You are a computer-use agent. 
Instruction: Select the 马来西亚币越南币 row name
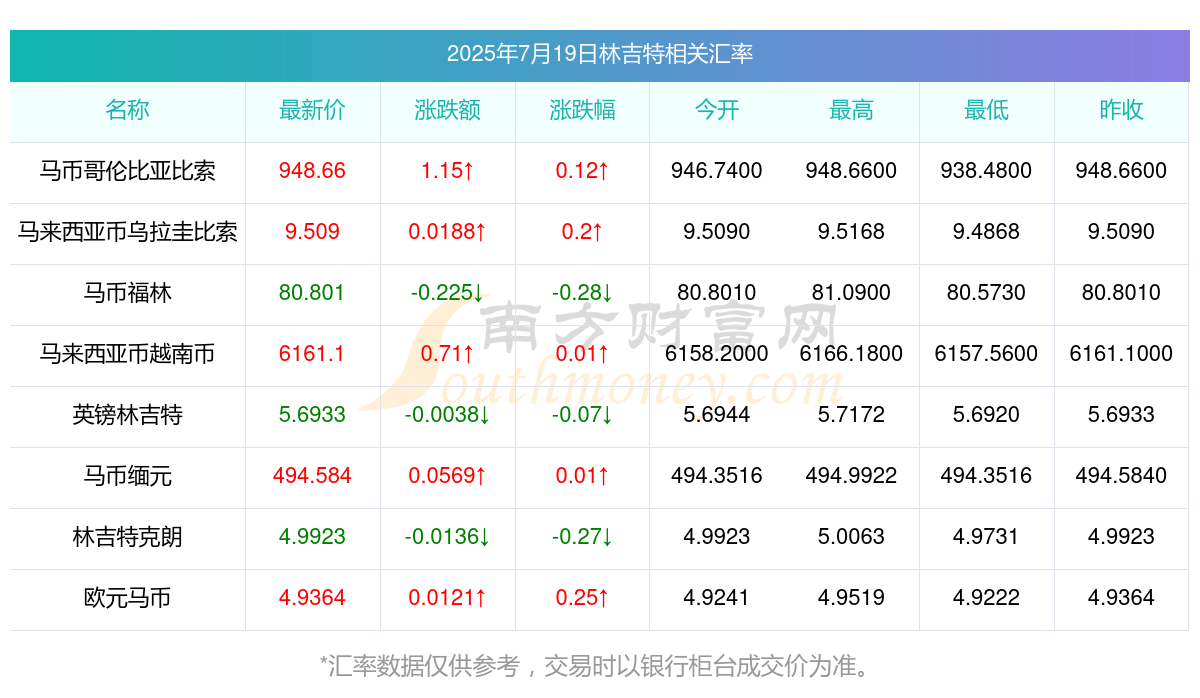tap(127, 354)
